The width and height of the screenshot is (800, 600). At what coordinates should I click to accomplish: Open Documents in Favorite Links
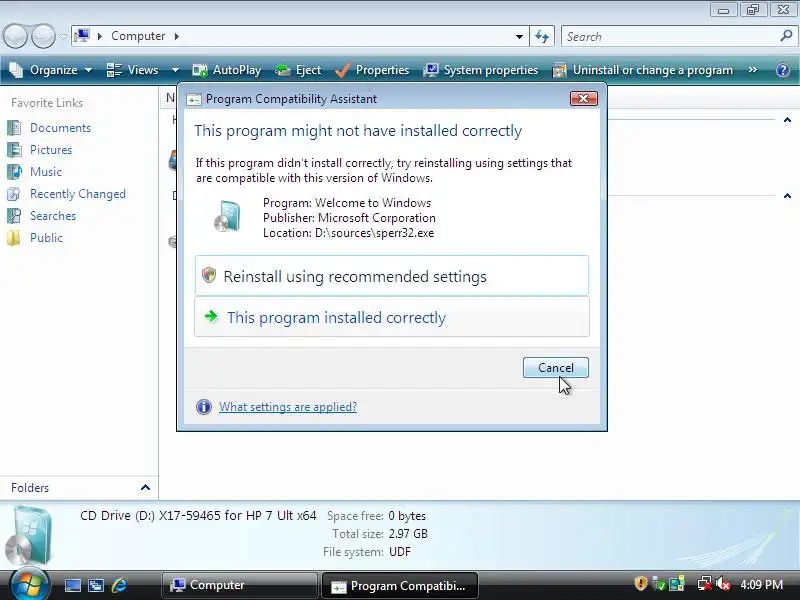tap(60, 128)
